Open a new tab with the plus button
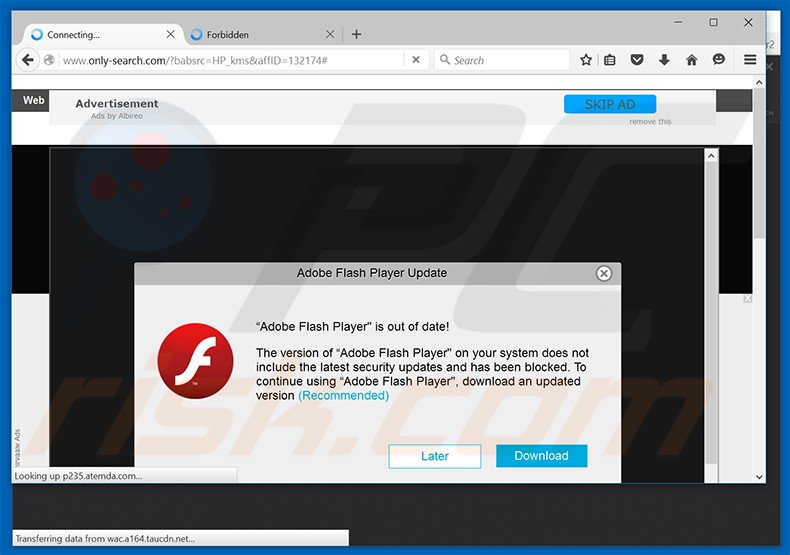790x555 pixels. (356, 34)
